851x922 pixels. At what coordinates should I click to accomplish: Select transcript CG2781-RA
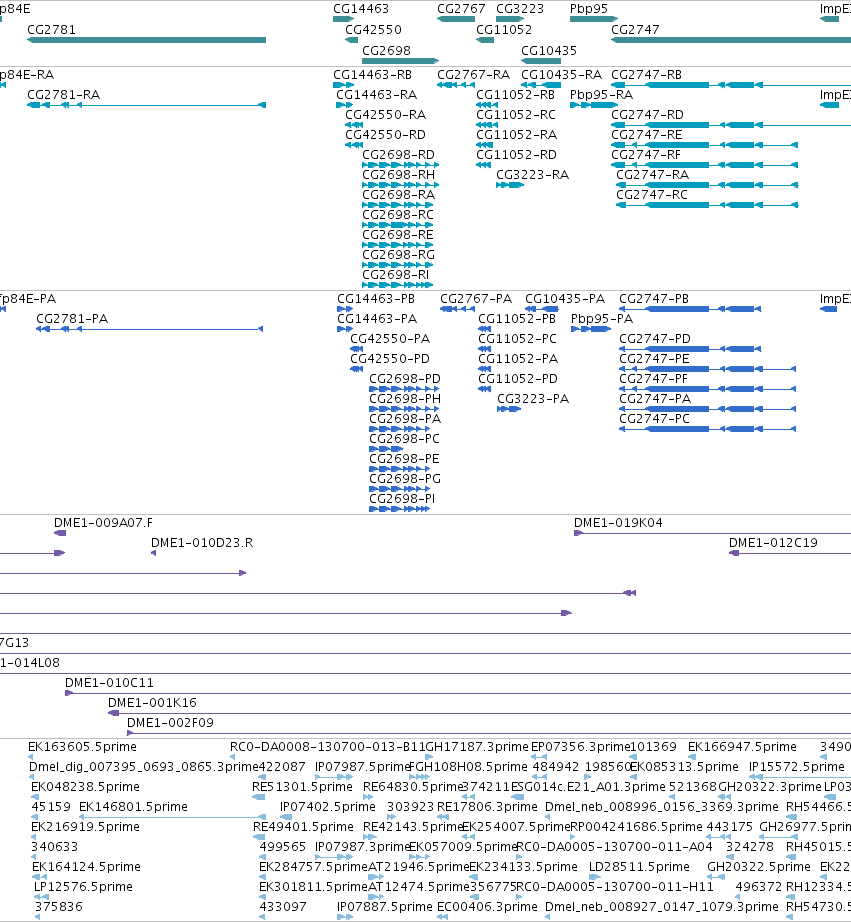(64, 95)
